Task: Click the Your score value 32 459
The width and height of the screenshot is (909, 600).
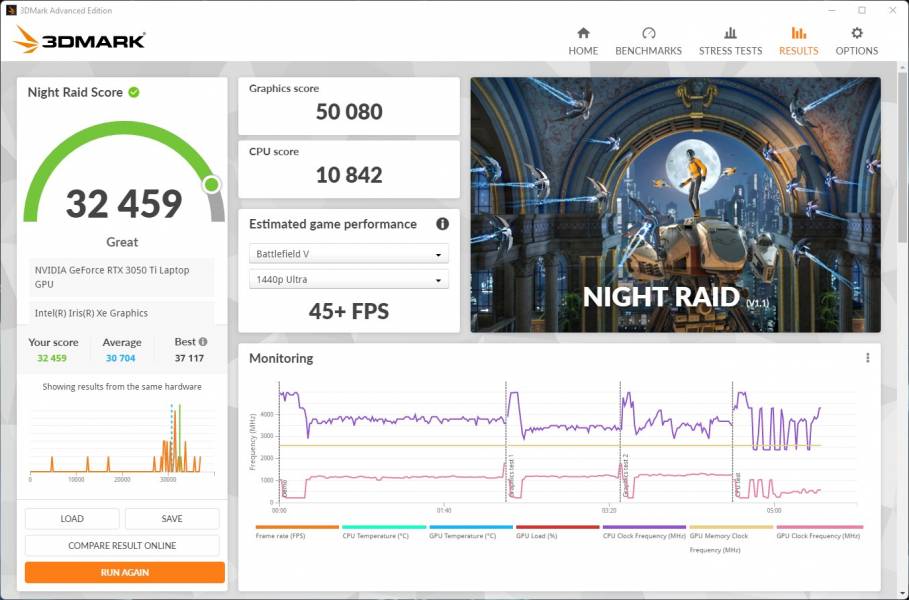Action: click(x=52, y=358)
